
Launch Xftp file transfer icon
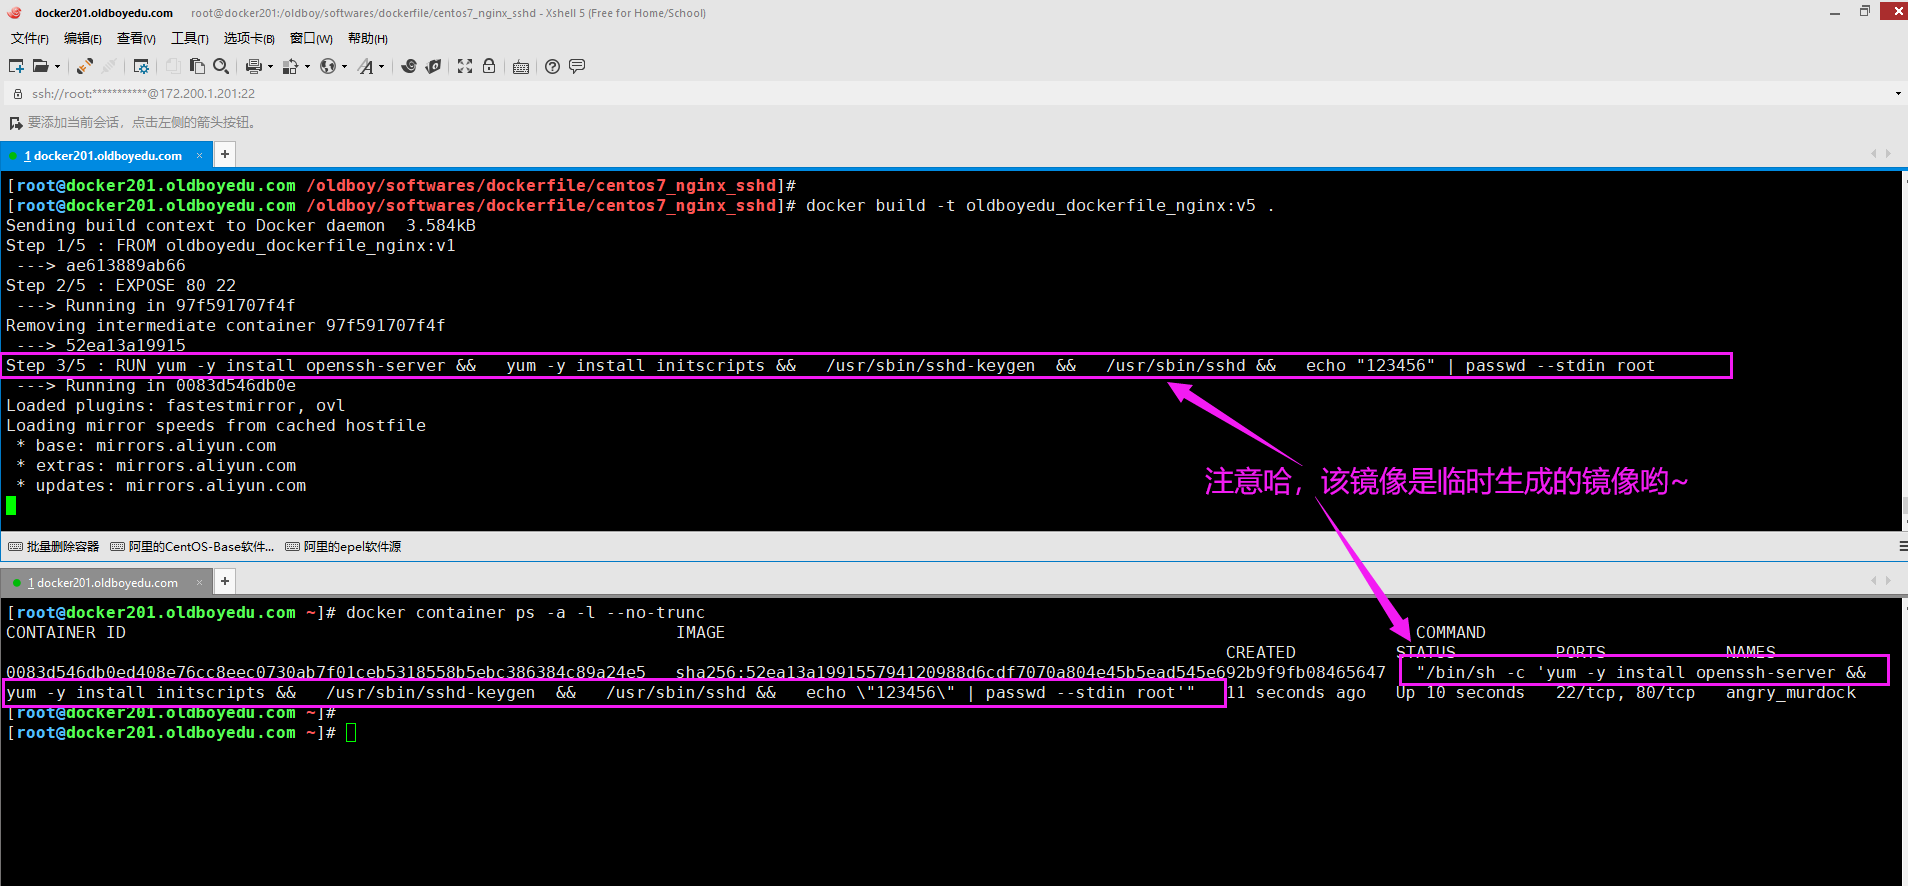pyautogui.click(x=433, y=66)
